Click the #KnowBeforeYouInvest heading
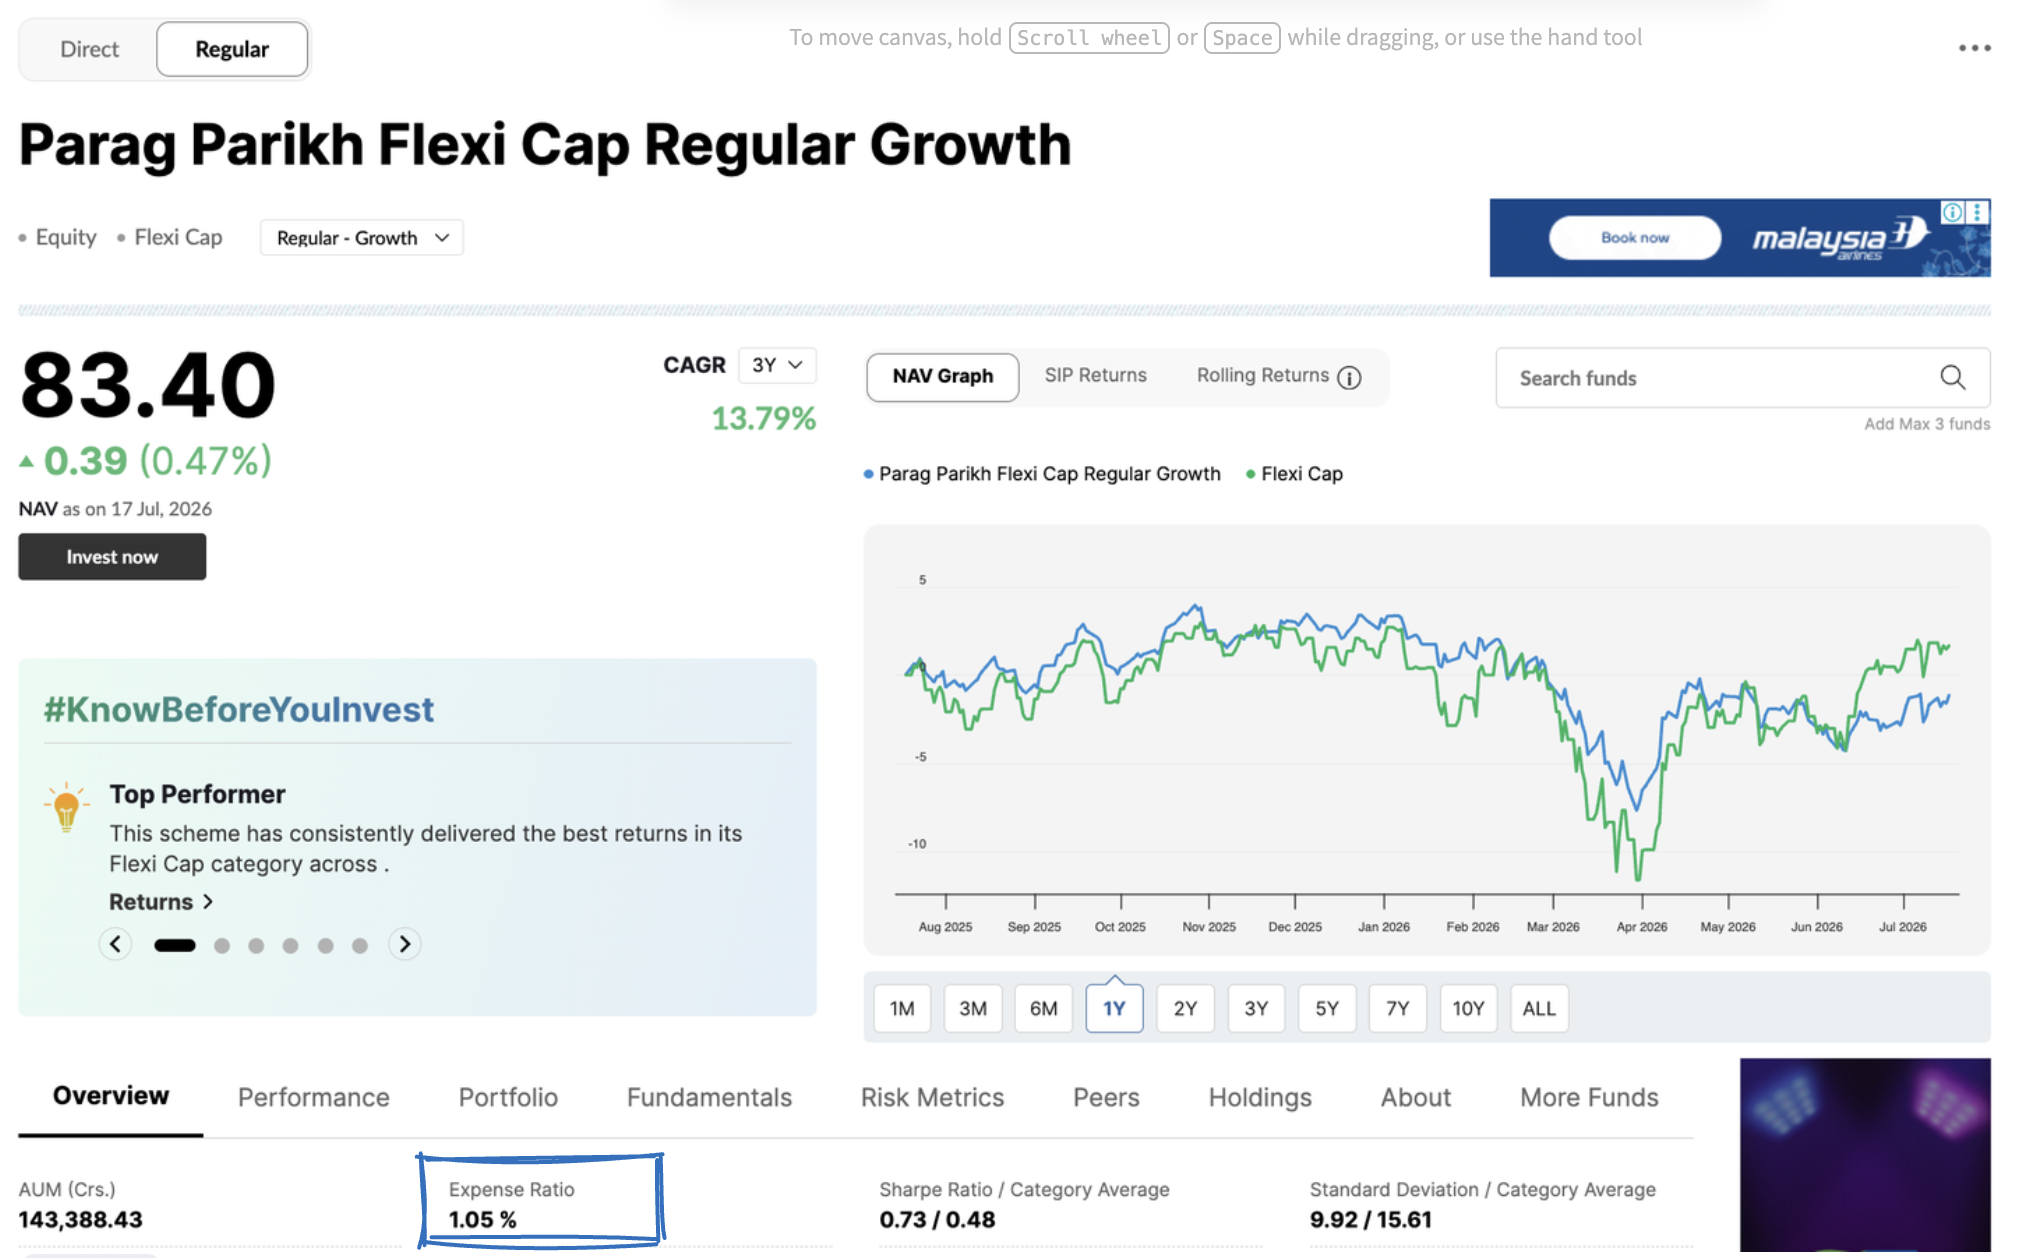This screenshot has width=2040, height=1258. click(x=239, y=709)
